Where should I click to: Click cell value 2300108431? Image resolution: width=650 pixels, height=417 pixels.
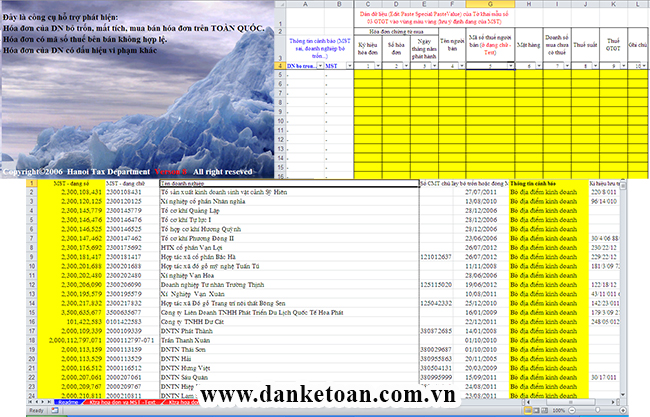(x=132, y=192)
